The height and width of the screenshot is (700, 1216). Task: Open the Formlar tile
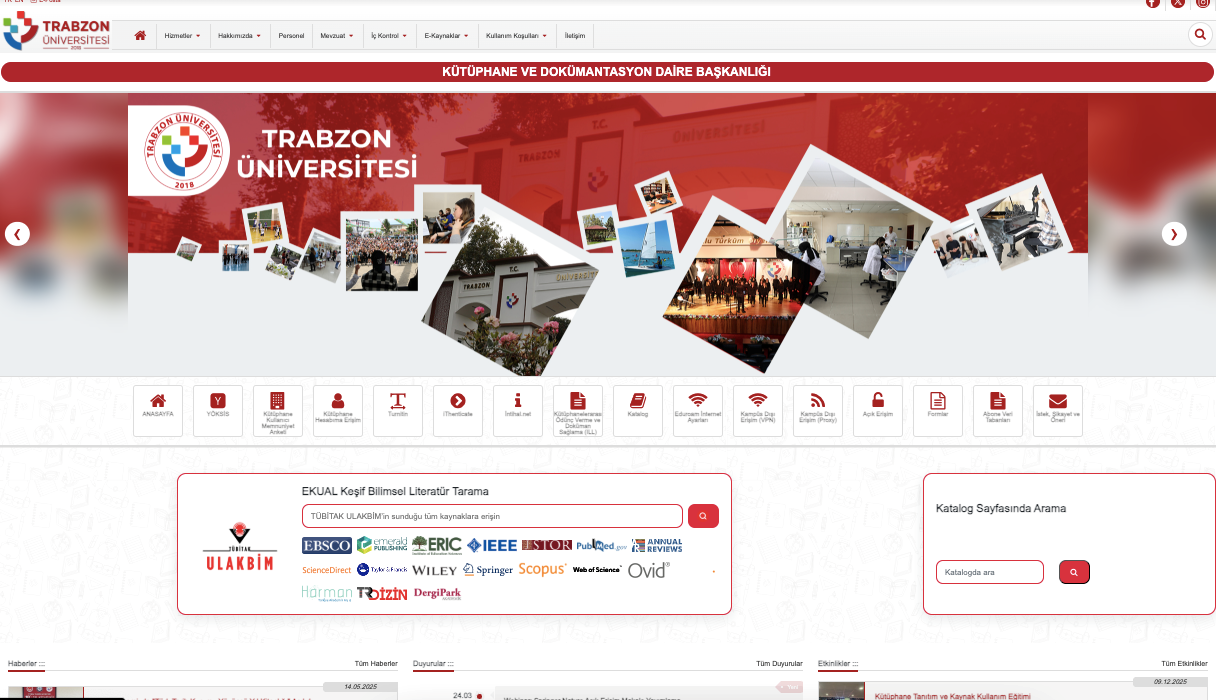[938, 411]
